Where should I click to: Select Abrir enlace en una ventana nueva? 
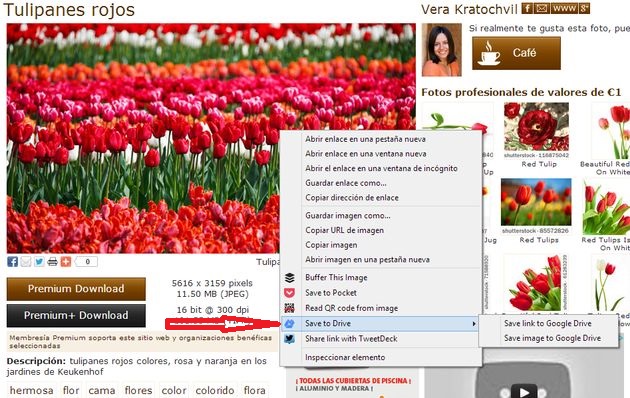pyautogui.click(x=366, y=154)
